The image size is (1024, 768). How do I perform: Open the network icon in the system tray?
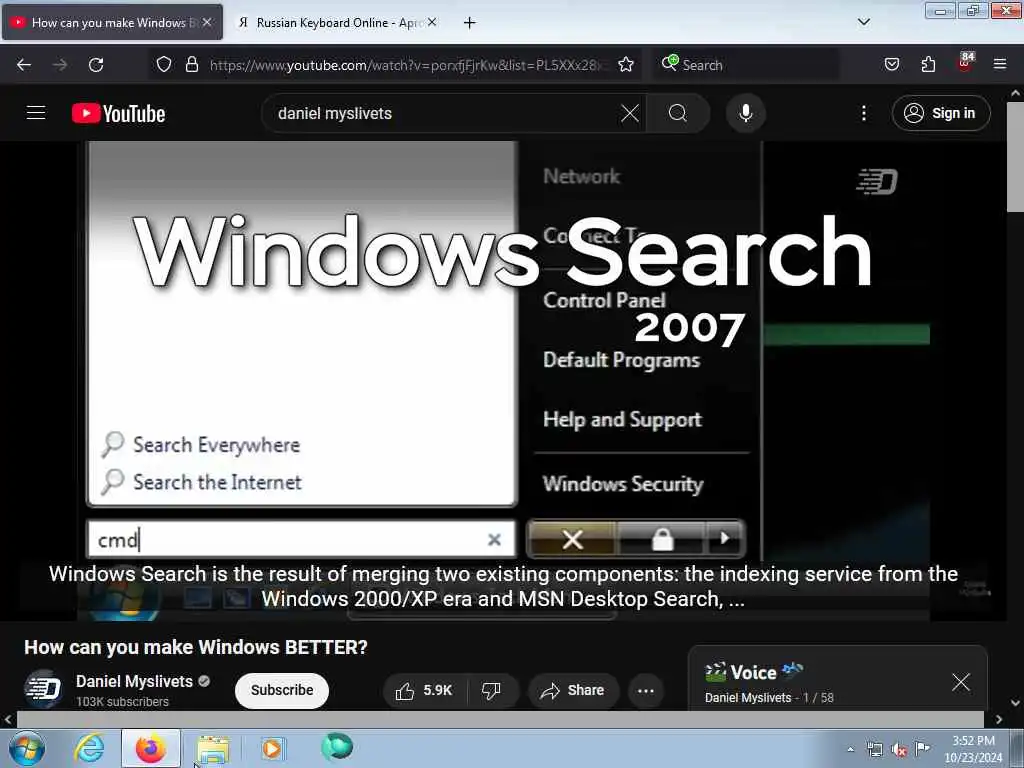tap(874, 750)
